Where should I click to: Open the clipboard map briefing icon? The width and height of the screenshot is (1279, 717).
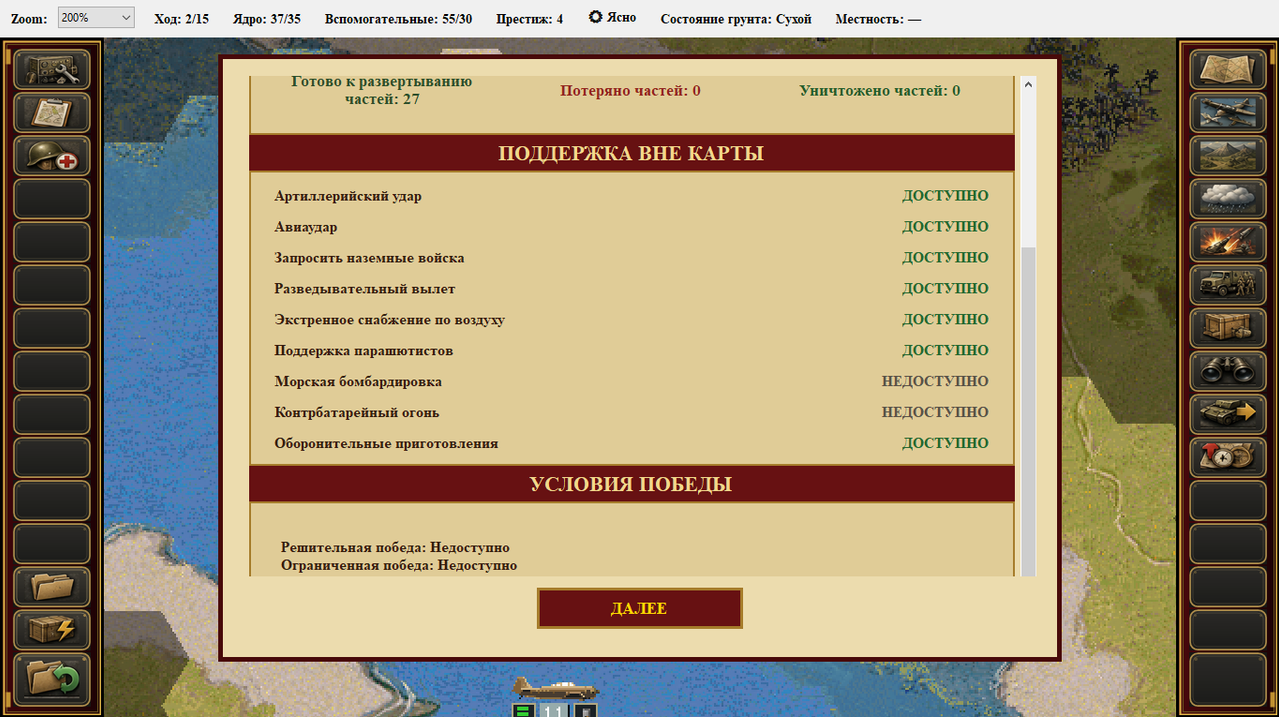coord(52,113)
